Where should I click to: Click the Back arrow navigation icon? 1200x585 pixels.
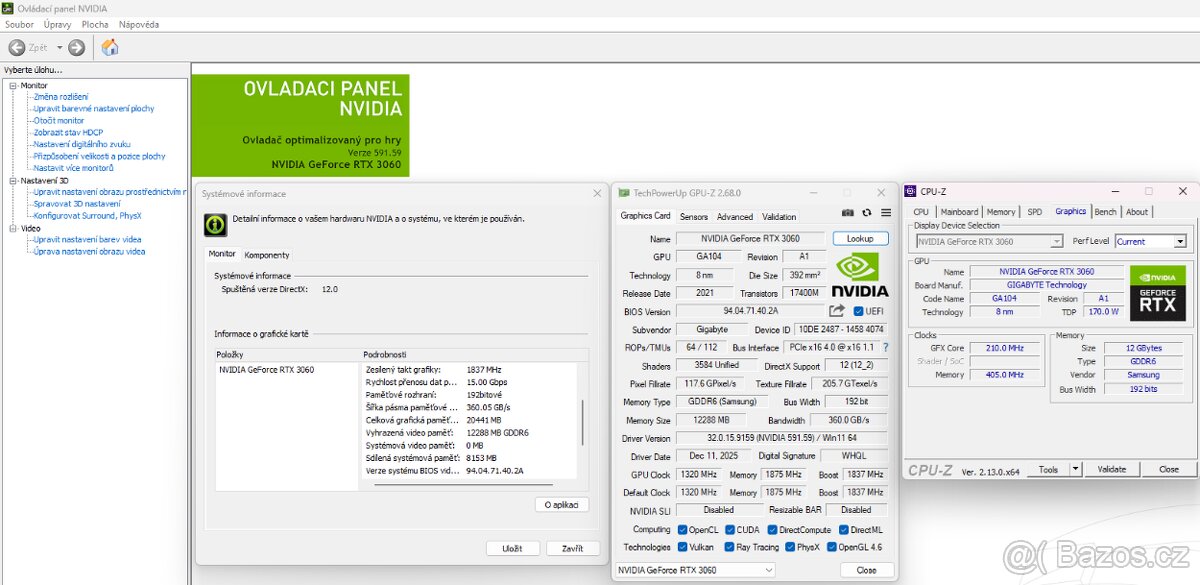click(x=17, y=47)
